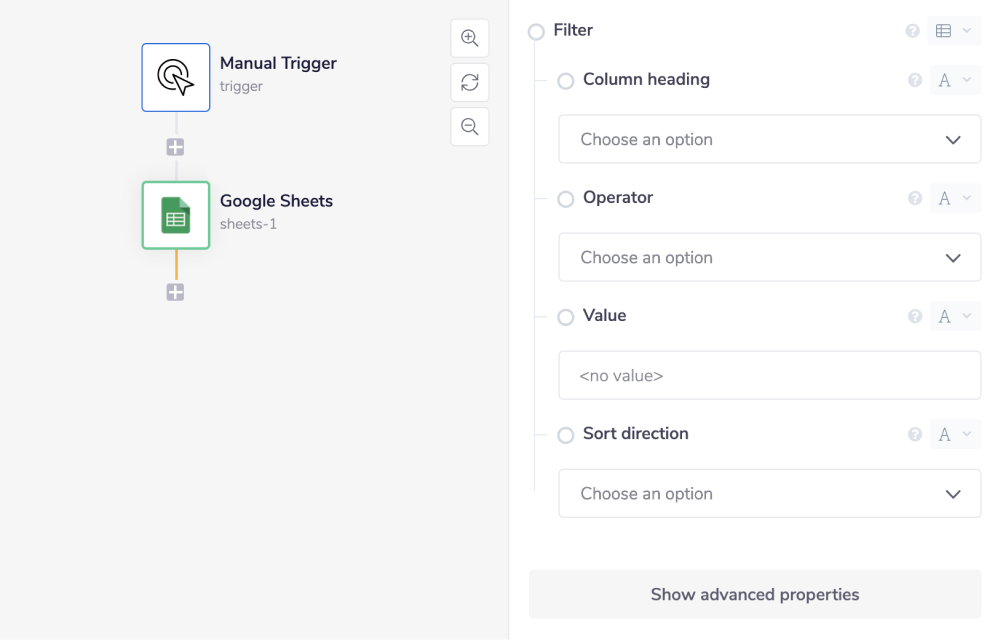This screenshot has width=1000, height=640.
Task: Click the help icon beside Column heading
Action: click(x=914, y=80)
